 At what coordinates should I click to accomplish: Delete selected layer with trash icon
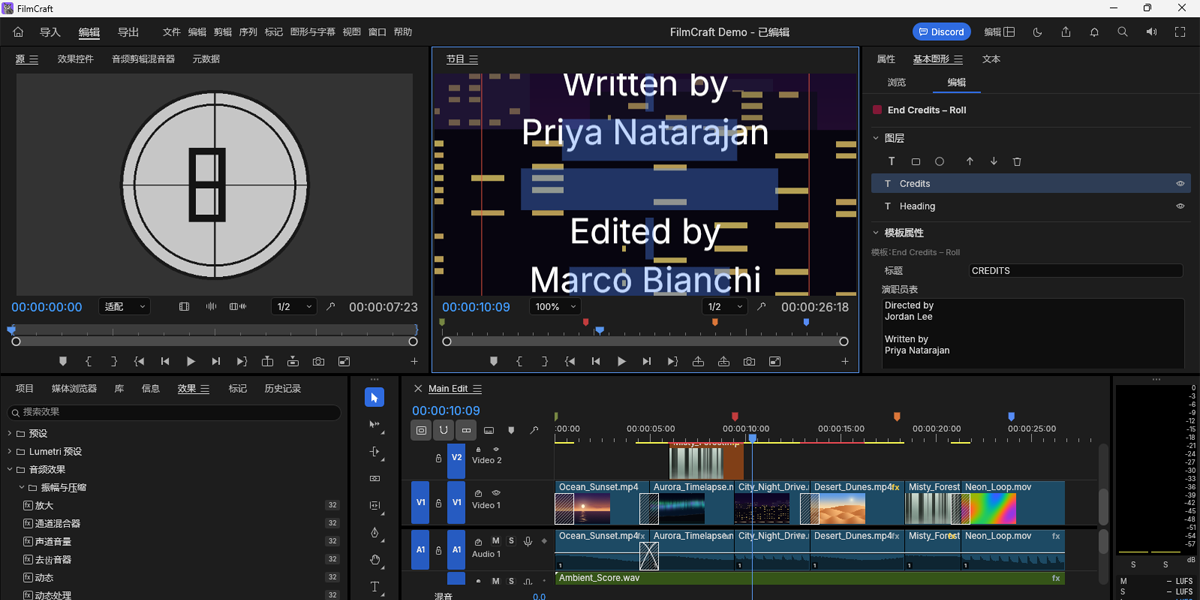(1017, 161)
